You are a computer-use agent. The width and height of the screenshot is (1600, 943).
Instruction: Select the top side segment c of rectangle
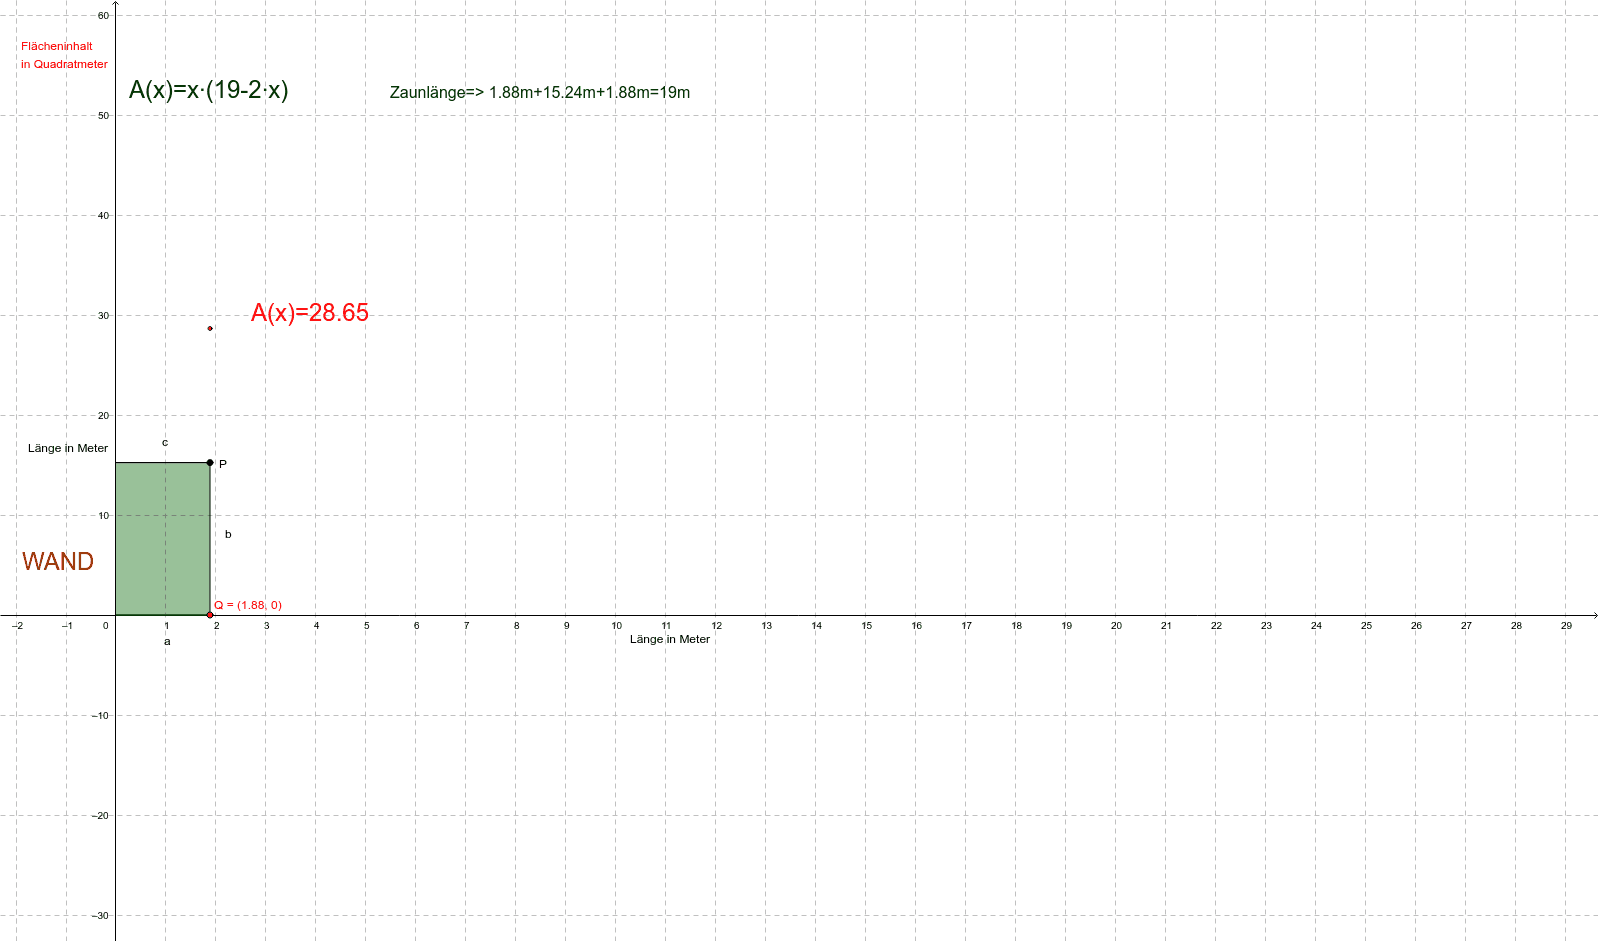(x=163, y=462)
